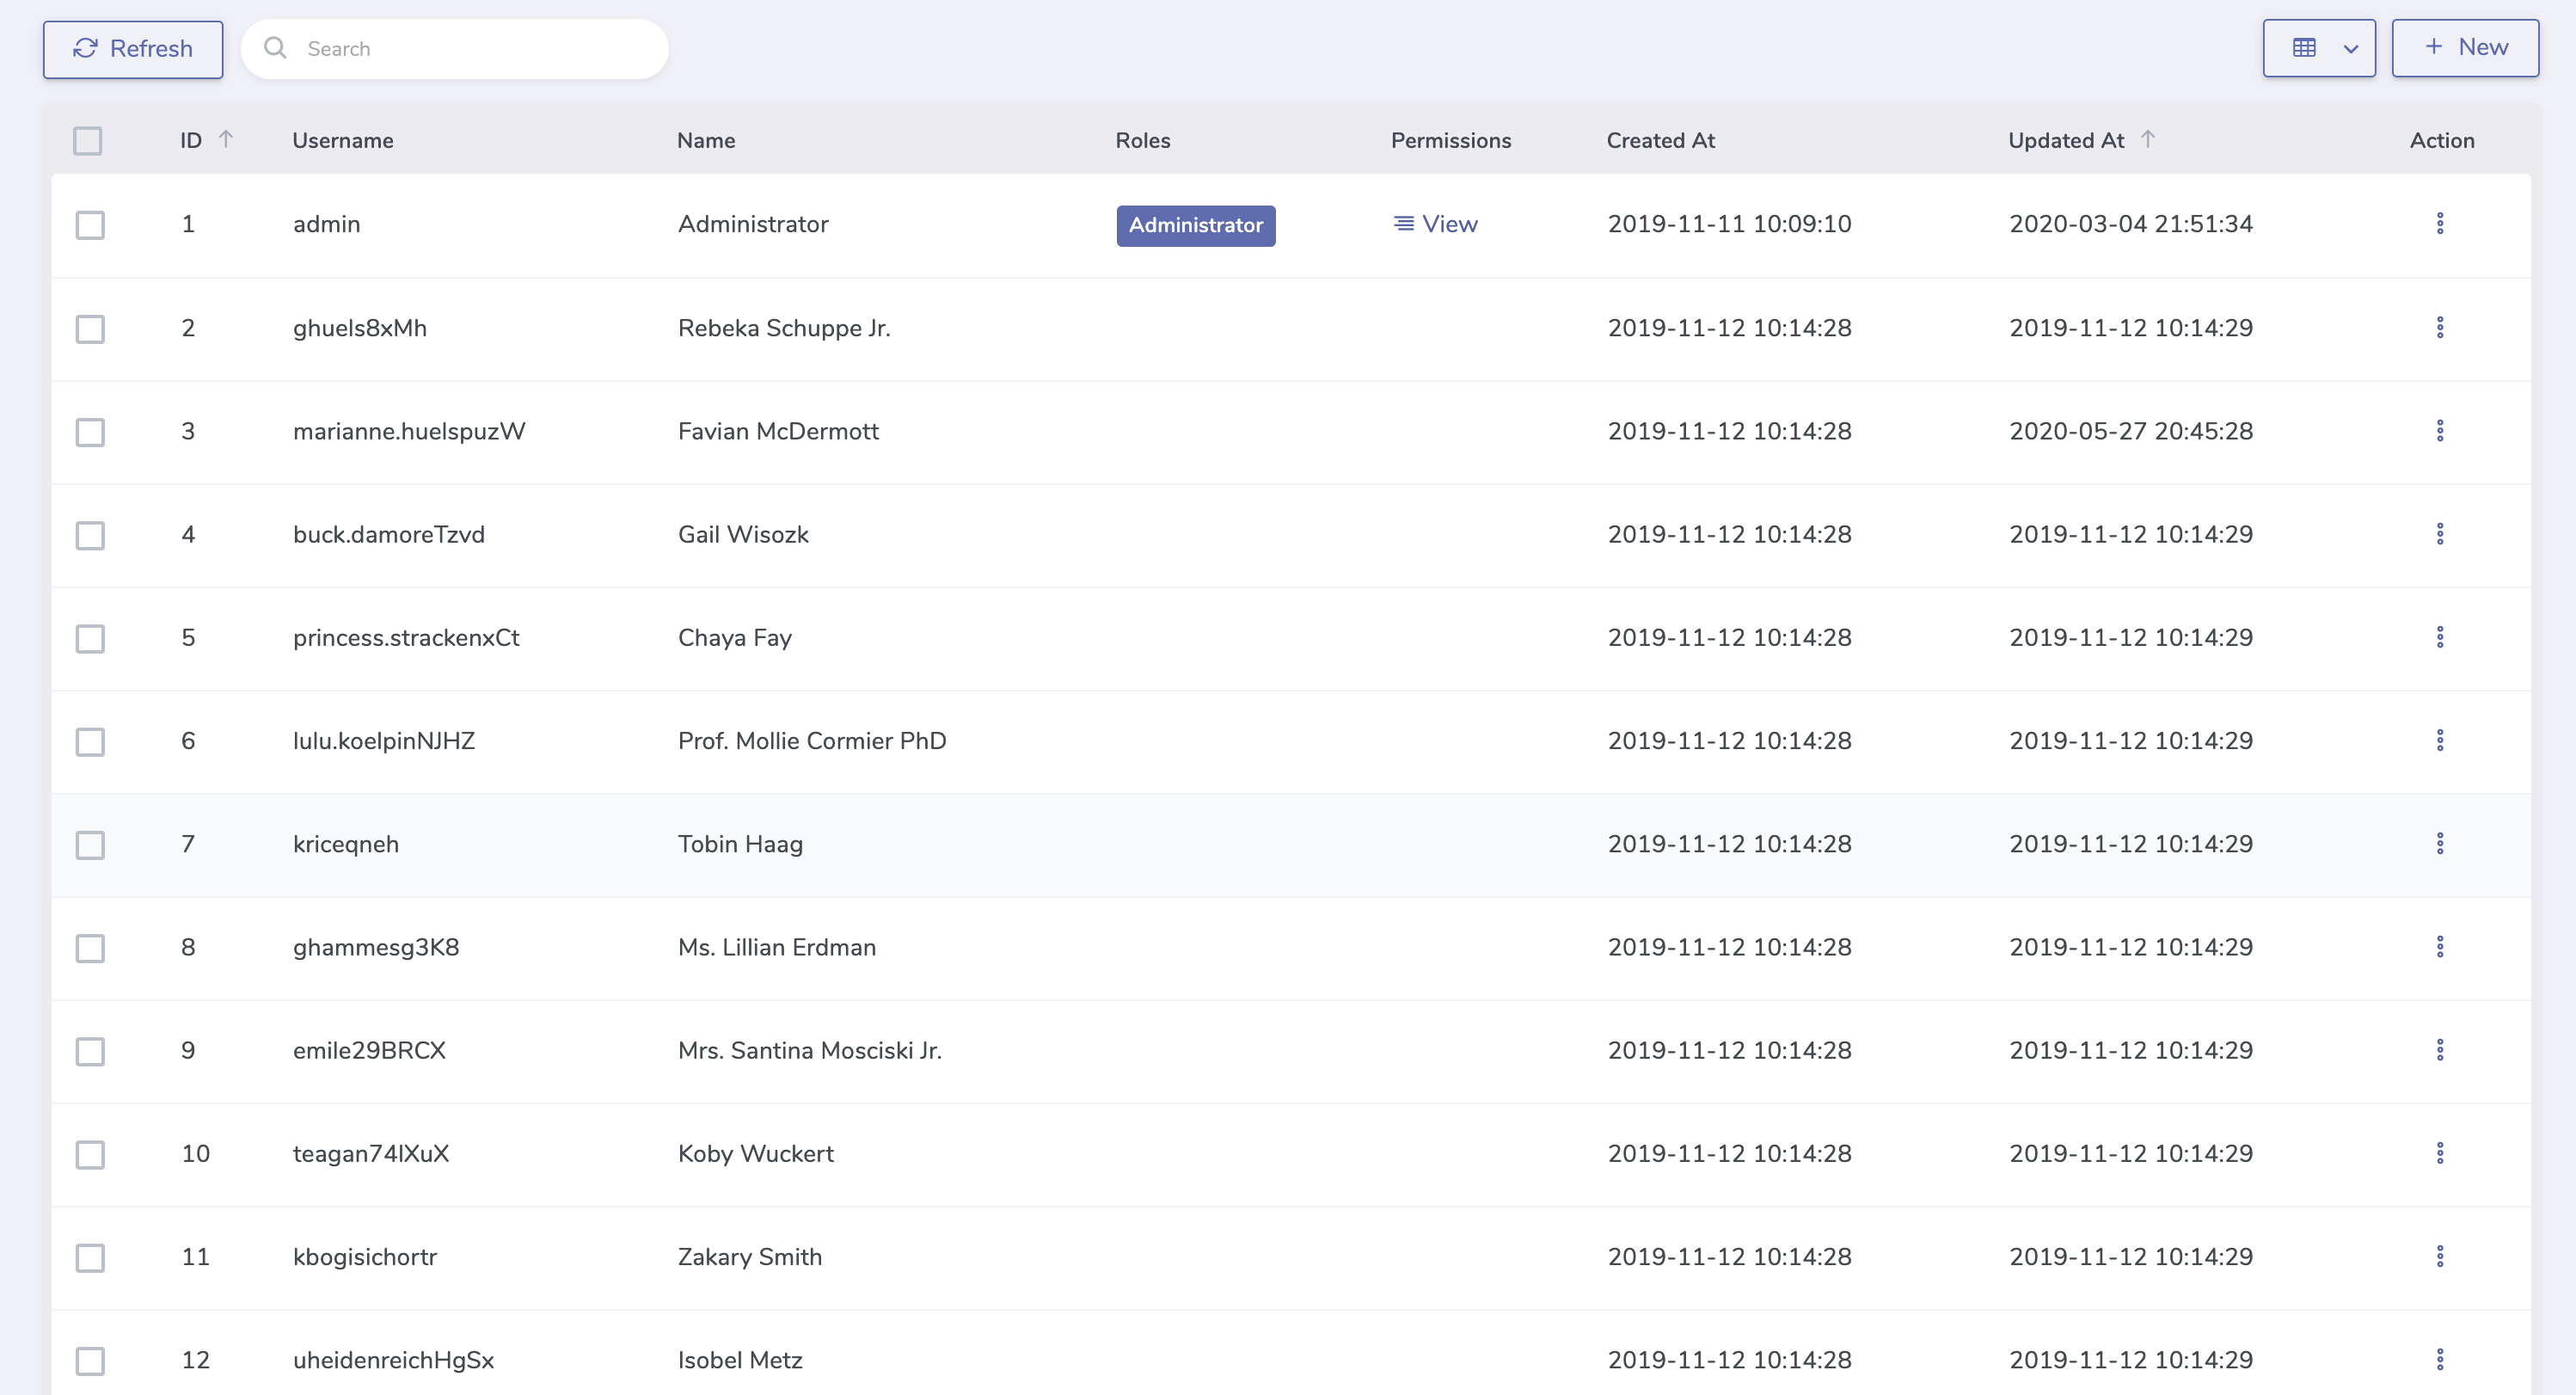
Task: Open action menu for kriceqneh row
Action: [x=2439, y=844]
